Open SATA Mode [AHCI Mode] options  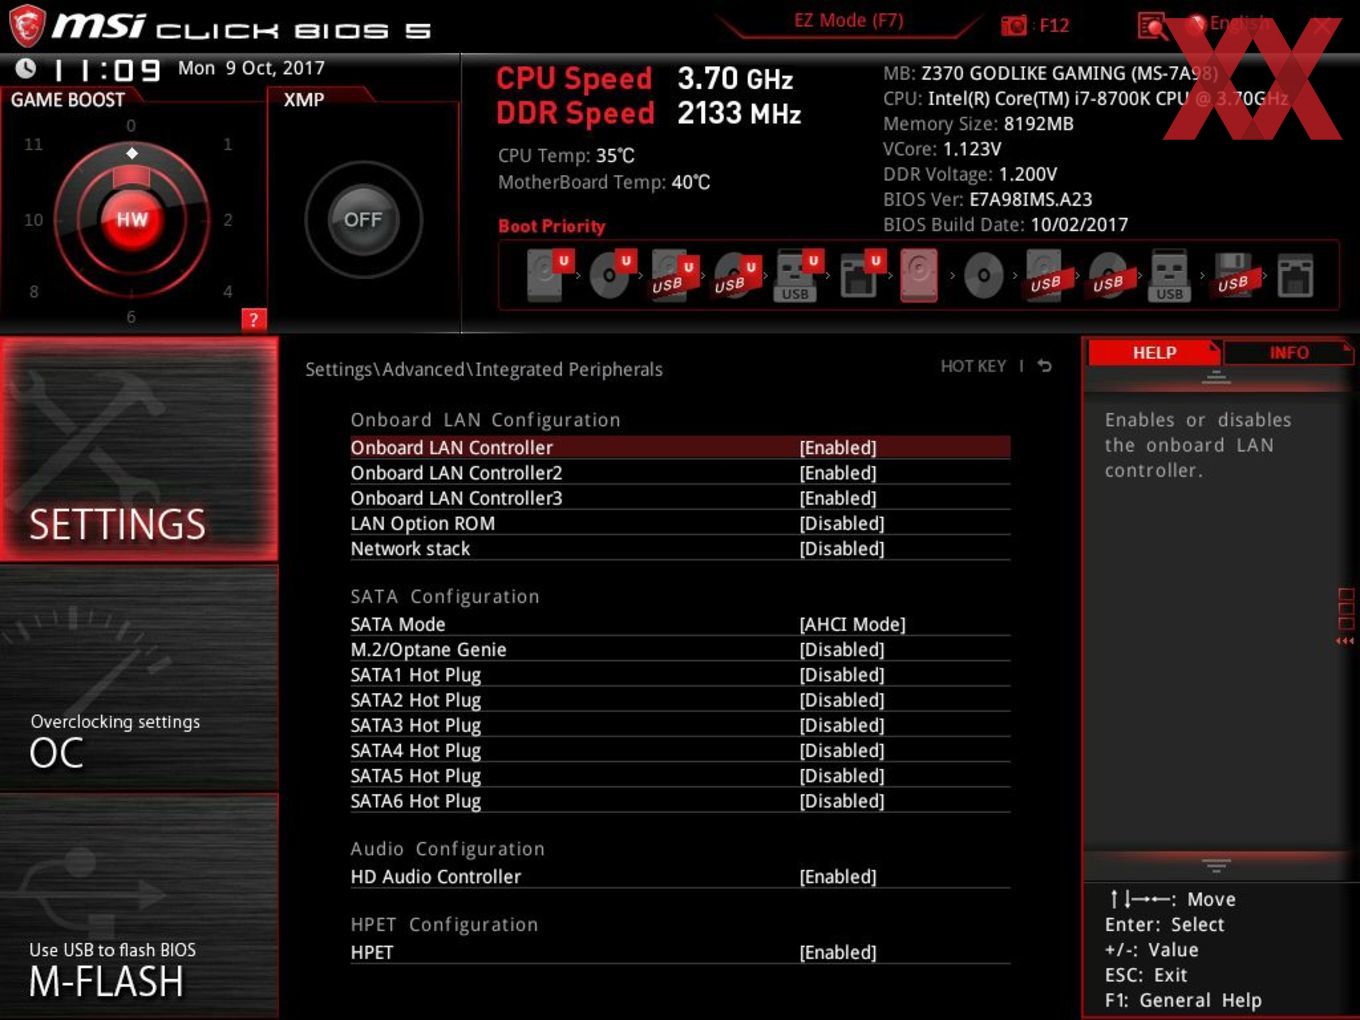pyautogui.click(x=852, y=624)
